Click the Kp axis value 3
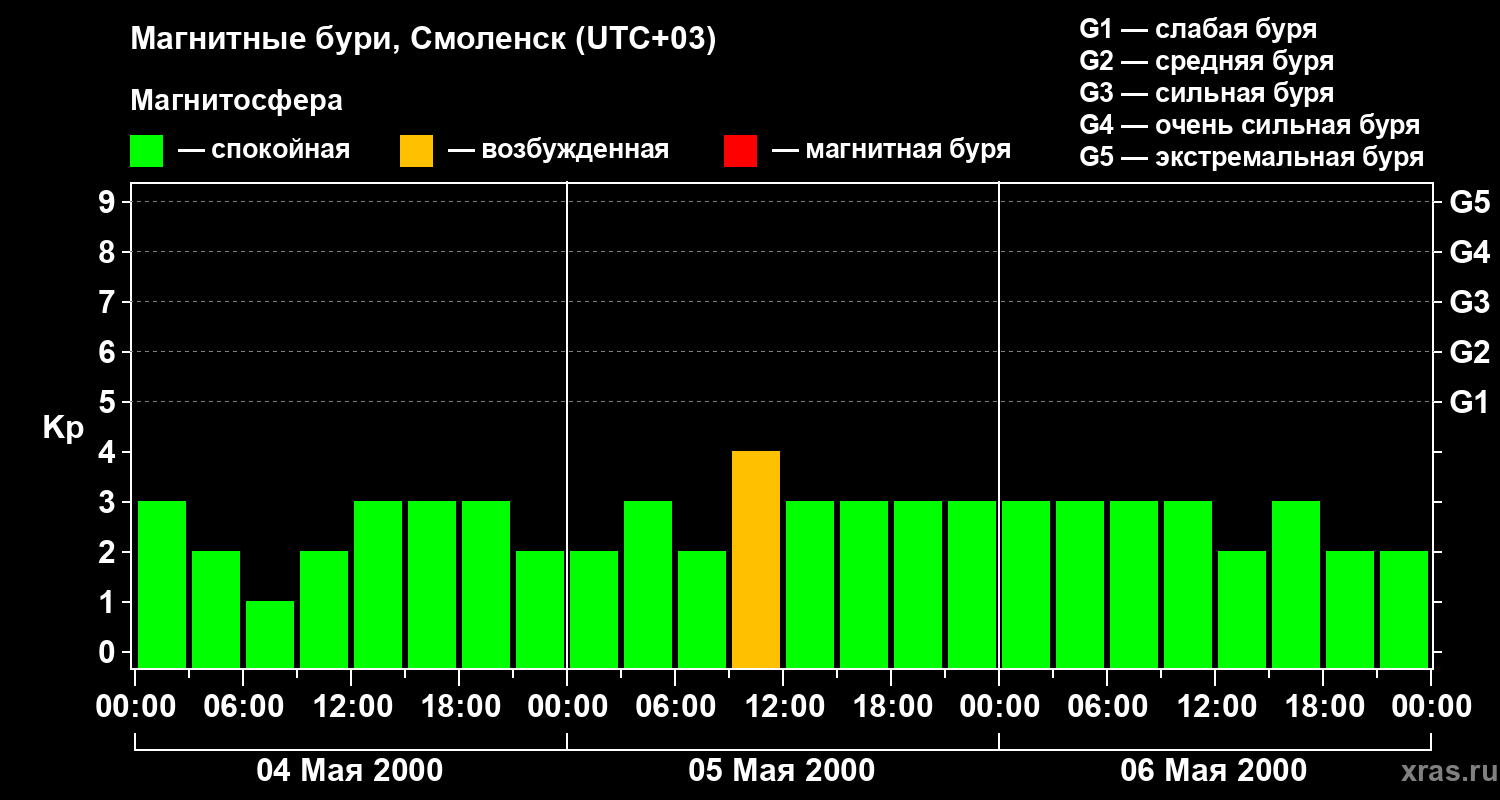The width and height of the screenshot is (1500, 800). coord(109,502)
